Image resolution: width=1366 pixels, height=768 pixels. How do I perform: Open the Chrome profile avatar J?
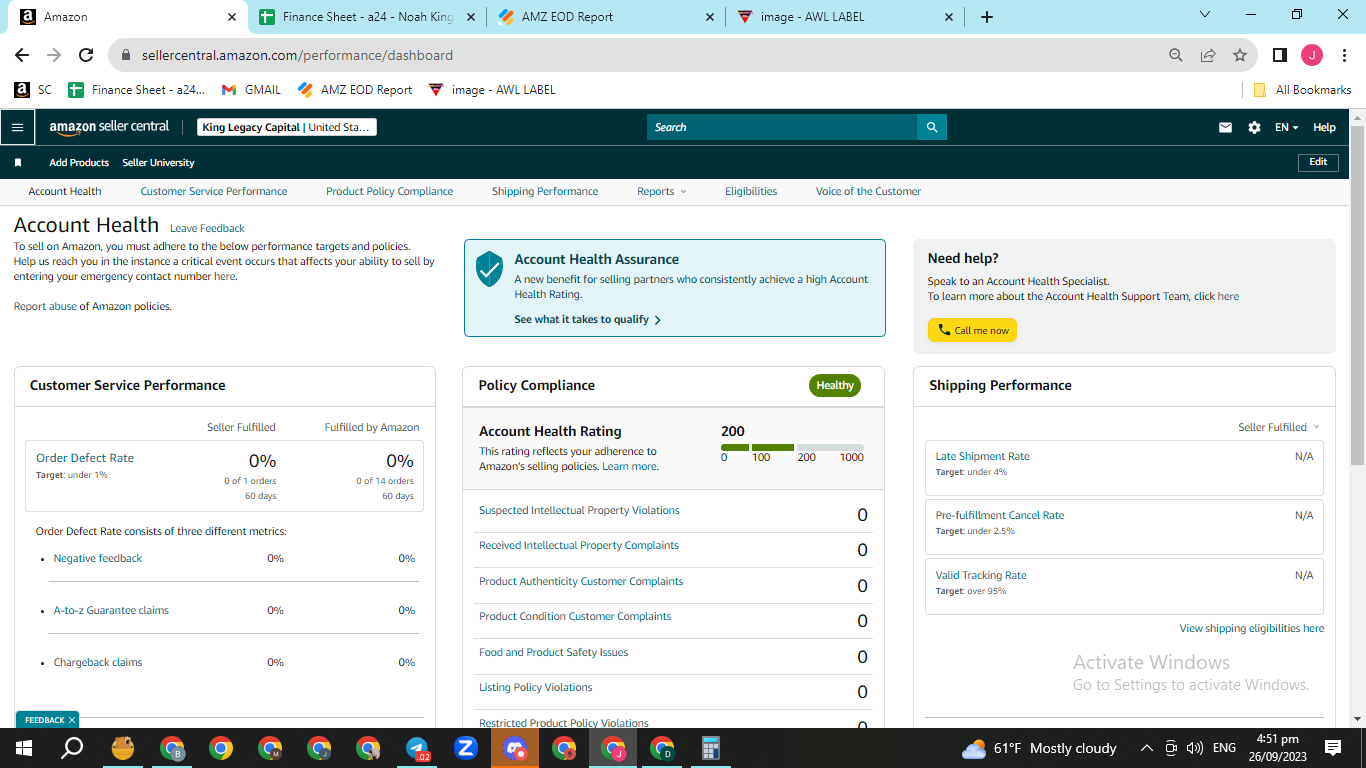pos(1312,55)
